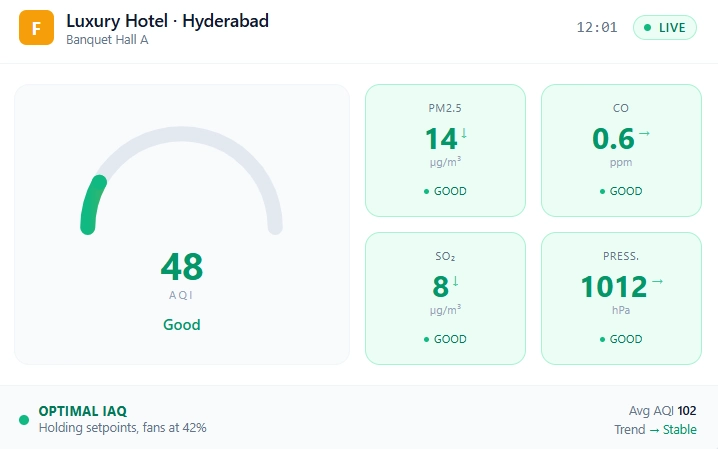
Task: Click the GOOD status dot in CO card
Action: (602, 191)
